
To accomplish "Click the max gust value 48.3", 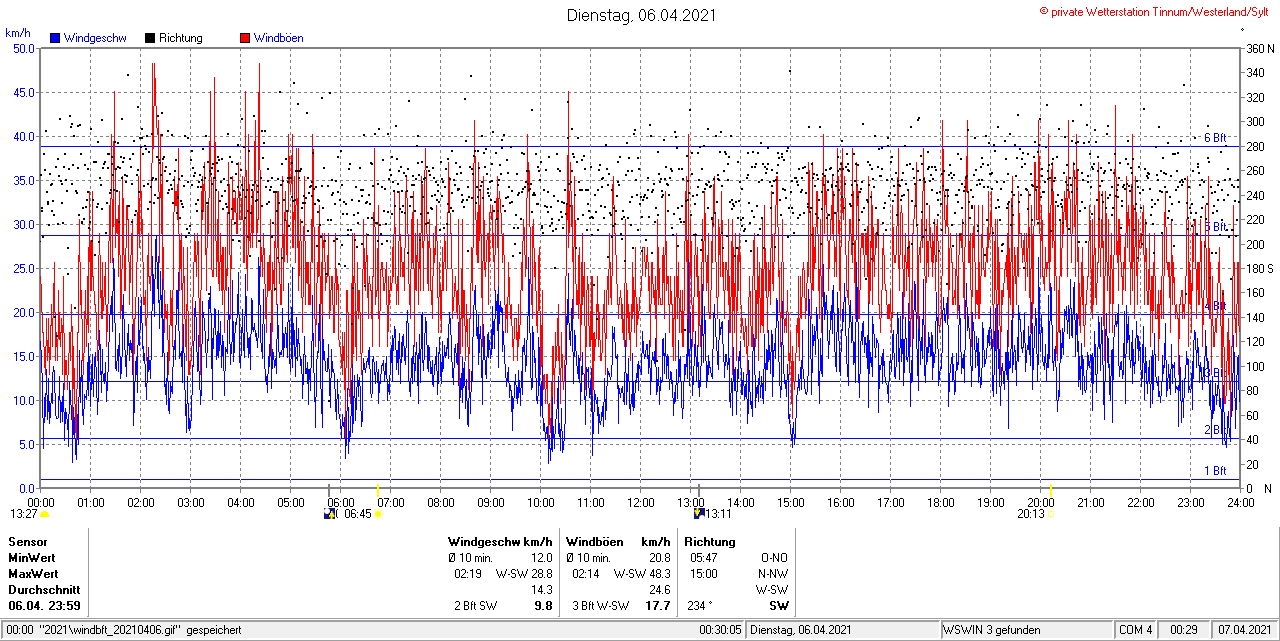I will pos(659,574).
